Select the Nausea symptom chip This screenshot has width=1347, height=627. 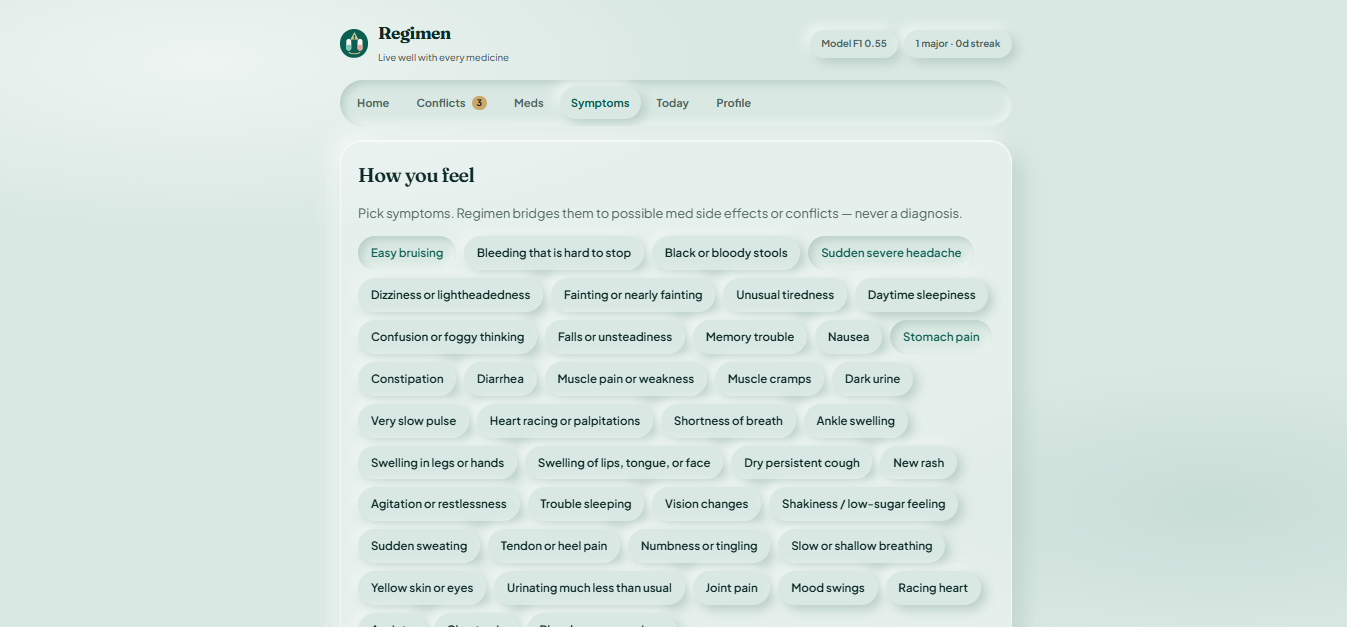click(848, 337)
